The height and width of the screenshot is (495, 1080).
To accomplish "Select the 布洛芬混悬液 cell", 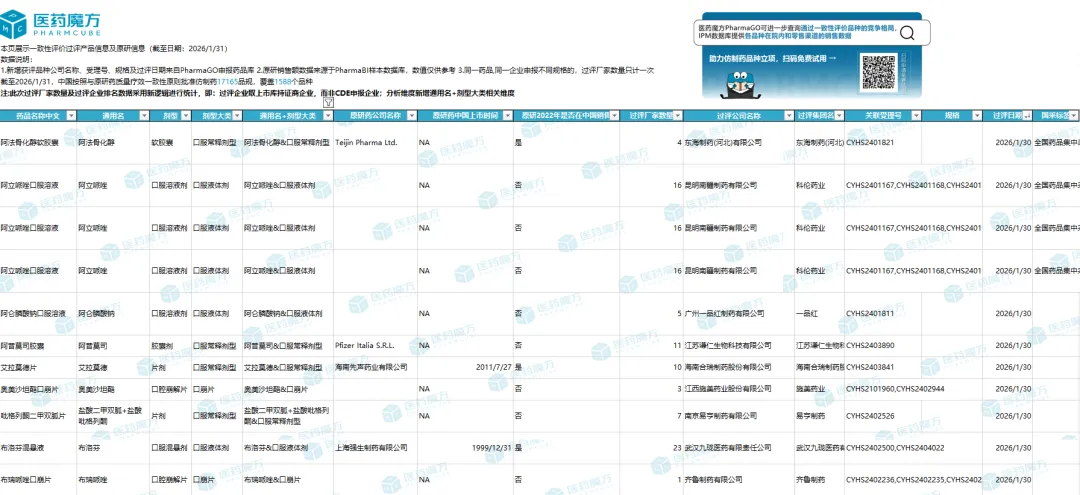I will pyautogui.click(x=39, y=447).
